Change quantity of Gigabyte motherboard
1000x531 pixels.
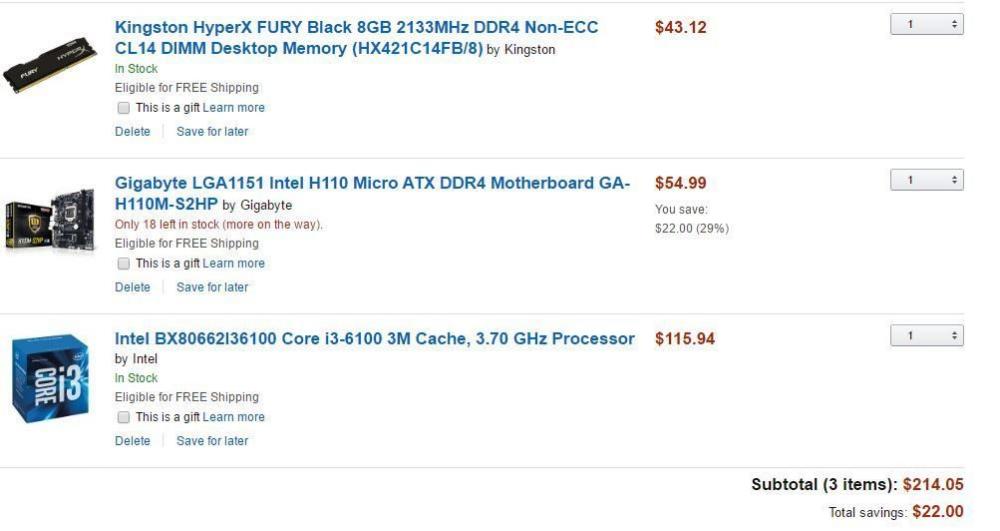926,181
